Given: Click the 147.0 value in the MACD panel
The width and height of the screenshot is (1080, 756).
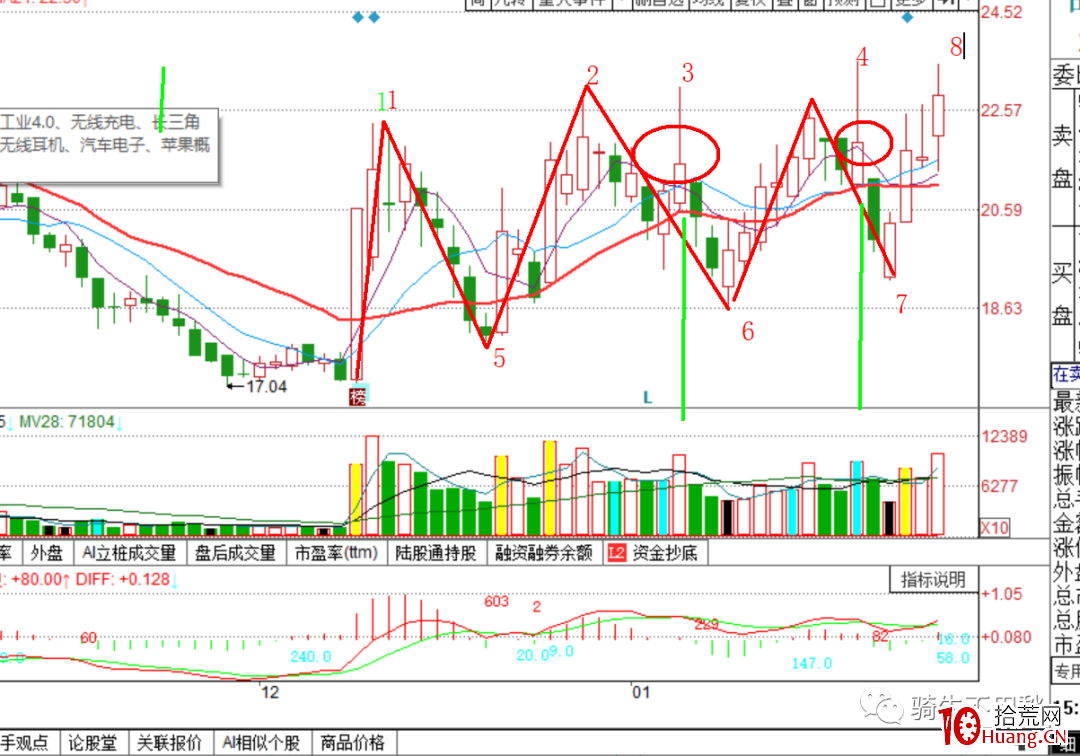Looking at the screenshot, I should point(812,664).
